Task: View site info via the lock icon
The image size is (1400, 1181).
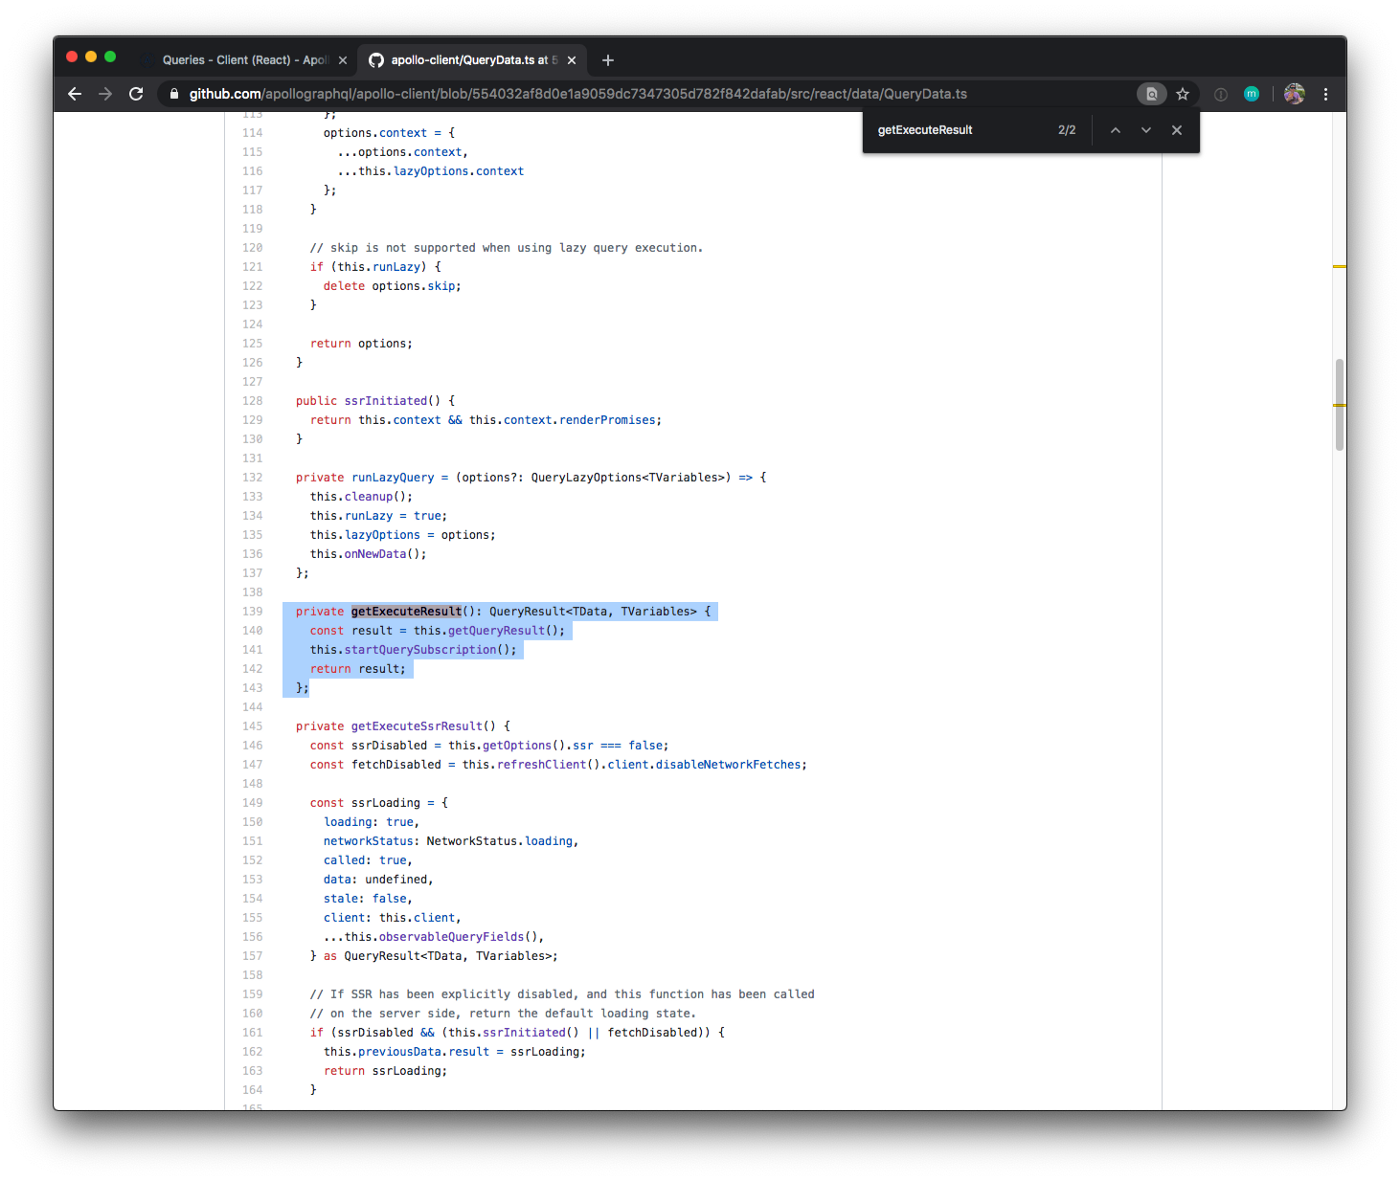Action: (174, 94)
